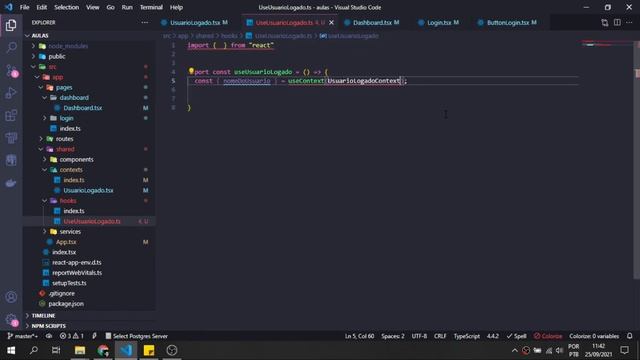Screen dimensions: 640x360
Task: Open the Search view in activity bar
Action: tap(11, 47)
